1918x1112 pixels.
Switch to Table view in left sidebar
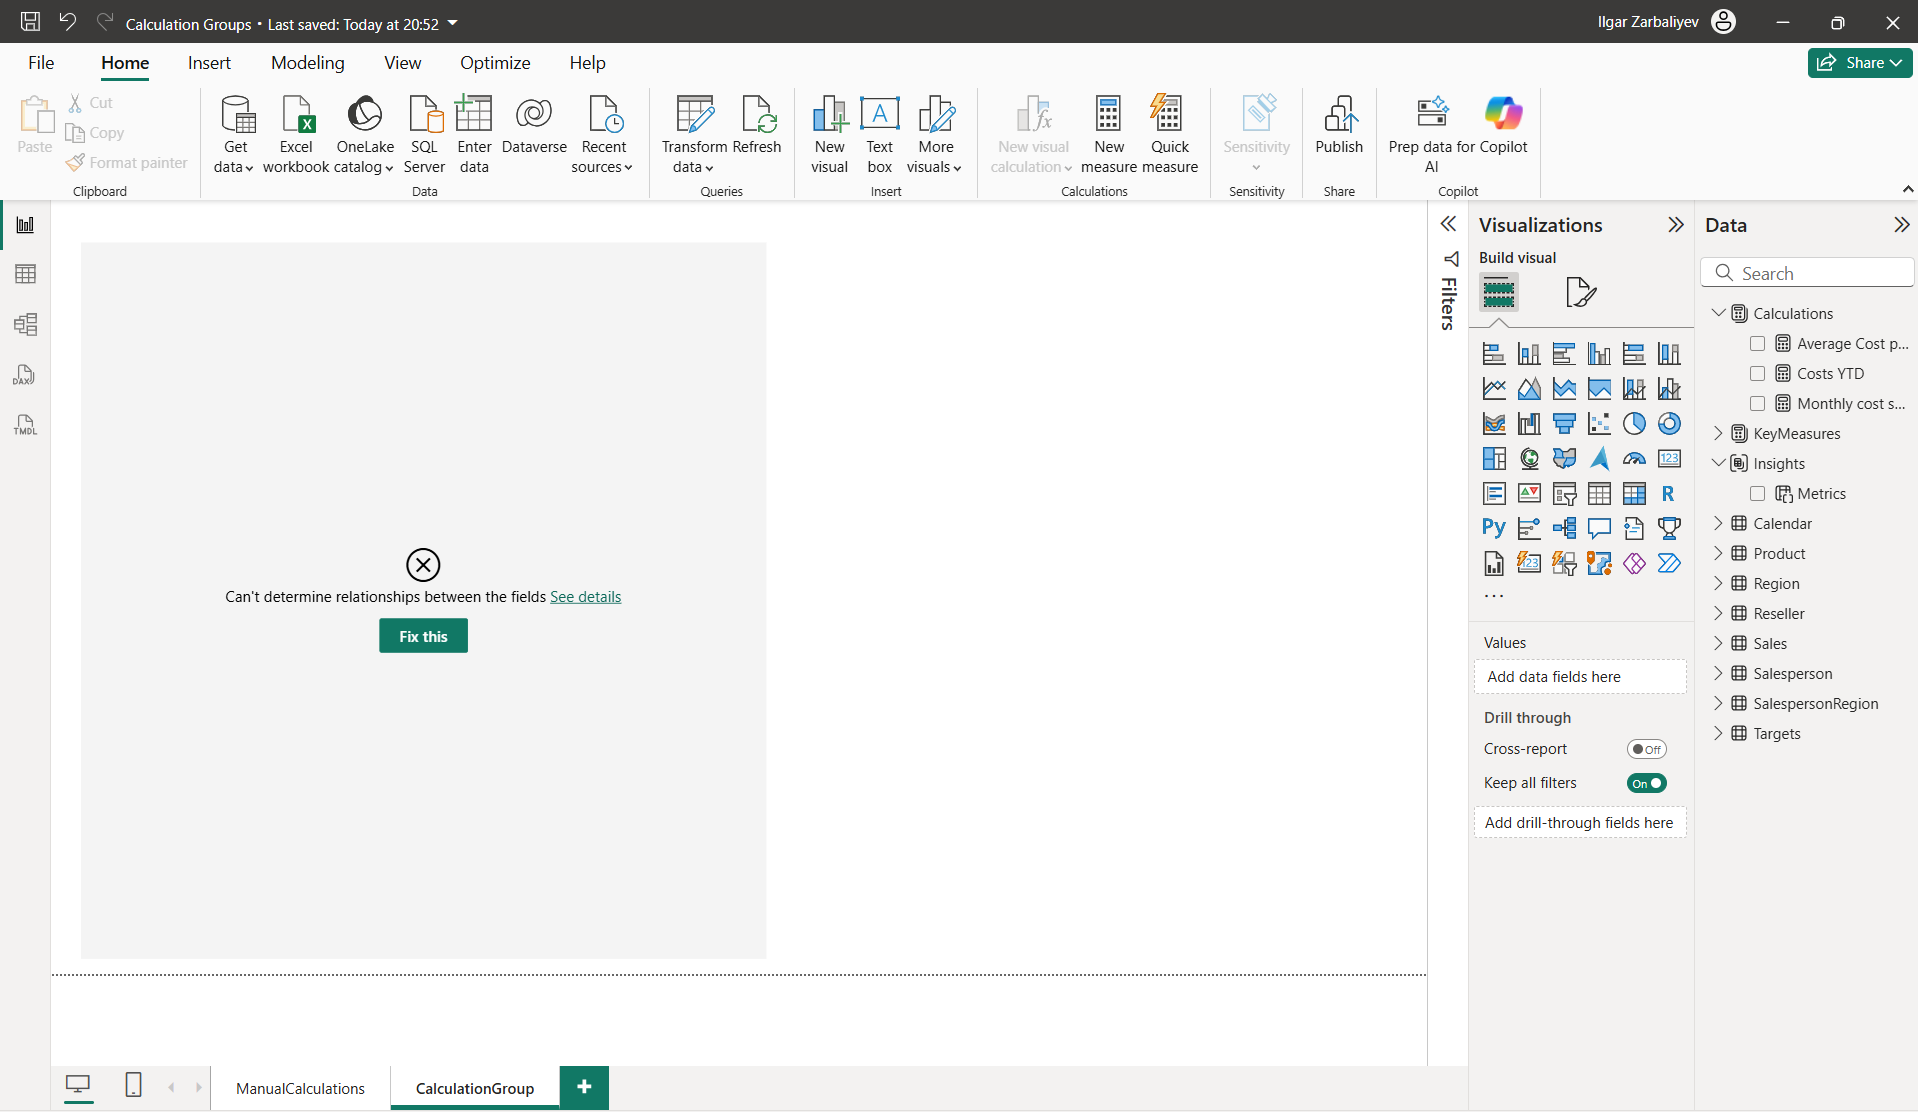[25, 274]
